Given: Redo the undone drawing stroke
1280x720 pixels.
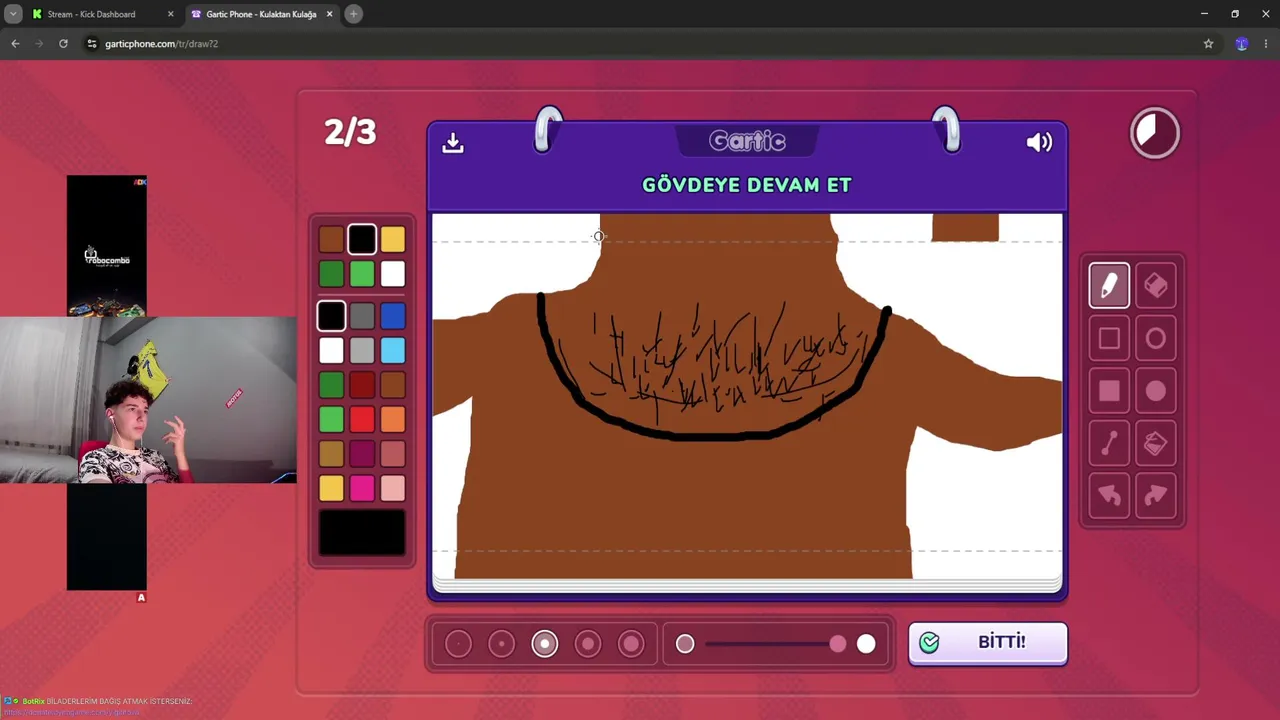Looking at the screenshot, I should tap(1155, 496).
